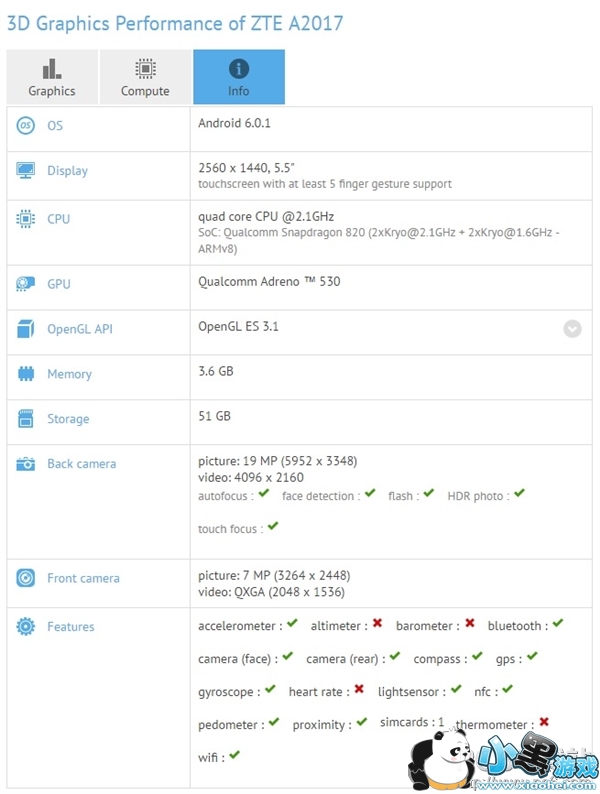This screenshot has width=600, height=794.
Task: Open the Compute tab
Action: coord(145,78)
